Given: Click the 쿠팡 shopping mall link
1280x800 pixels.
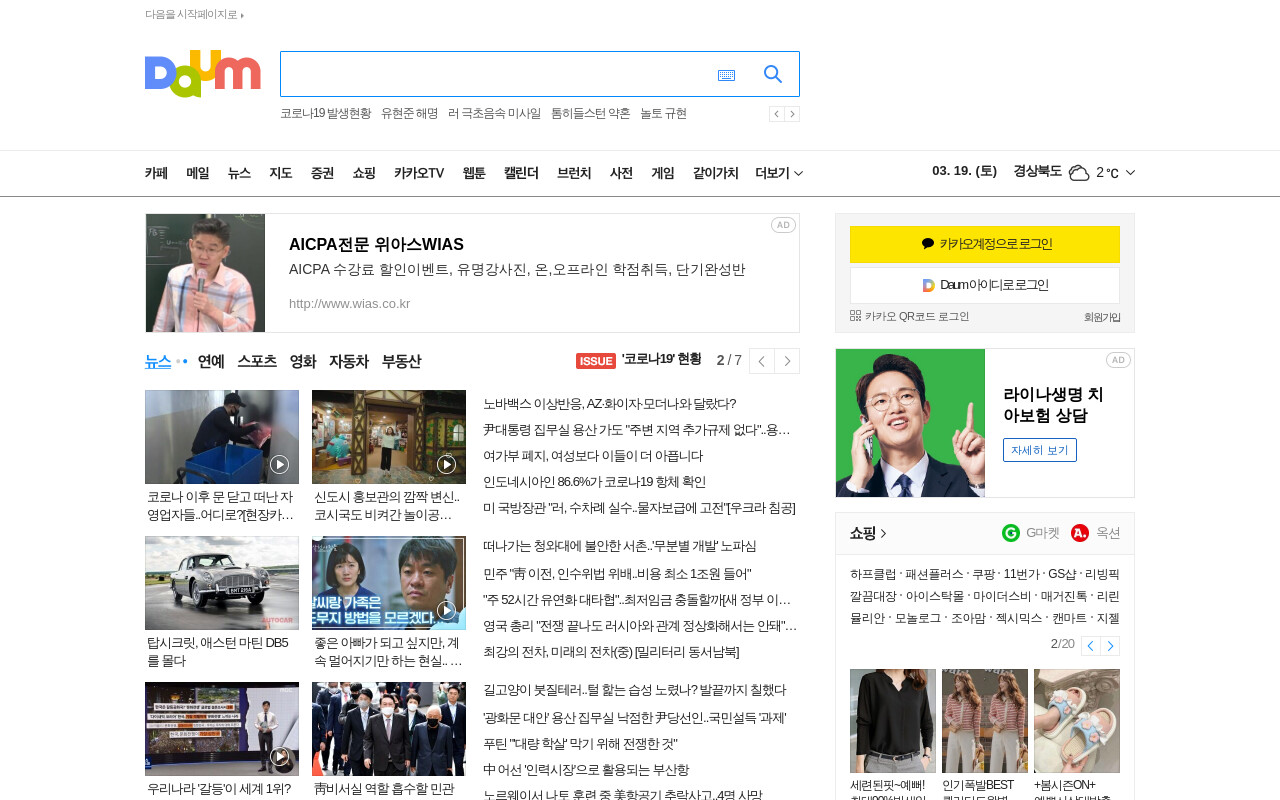Looking at the screenshot, I should coord(983,575).
